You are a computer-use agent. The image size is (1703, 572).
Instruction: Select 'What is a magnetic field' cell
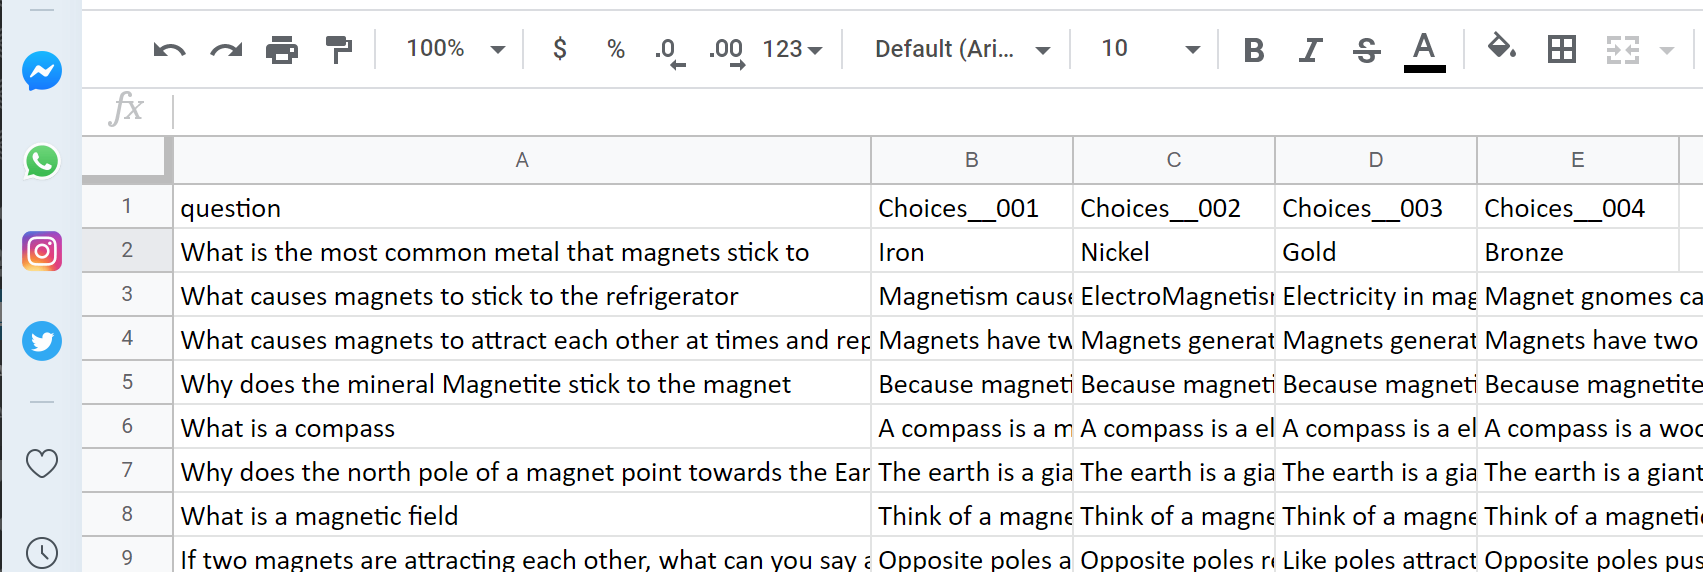522,515
